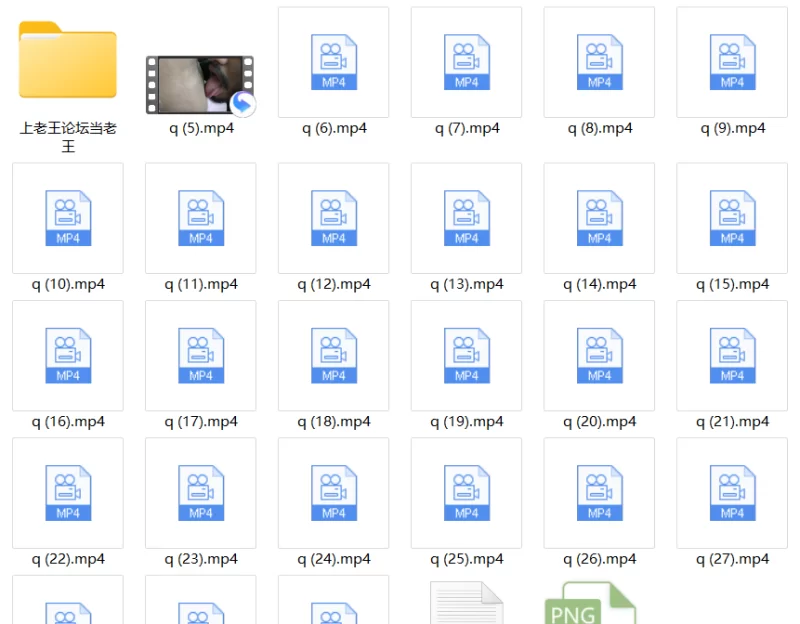
Task: Select the label q (23).mp4
Action: (201, 559)
